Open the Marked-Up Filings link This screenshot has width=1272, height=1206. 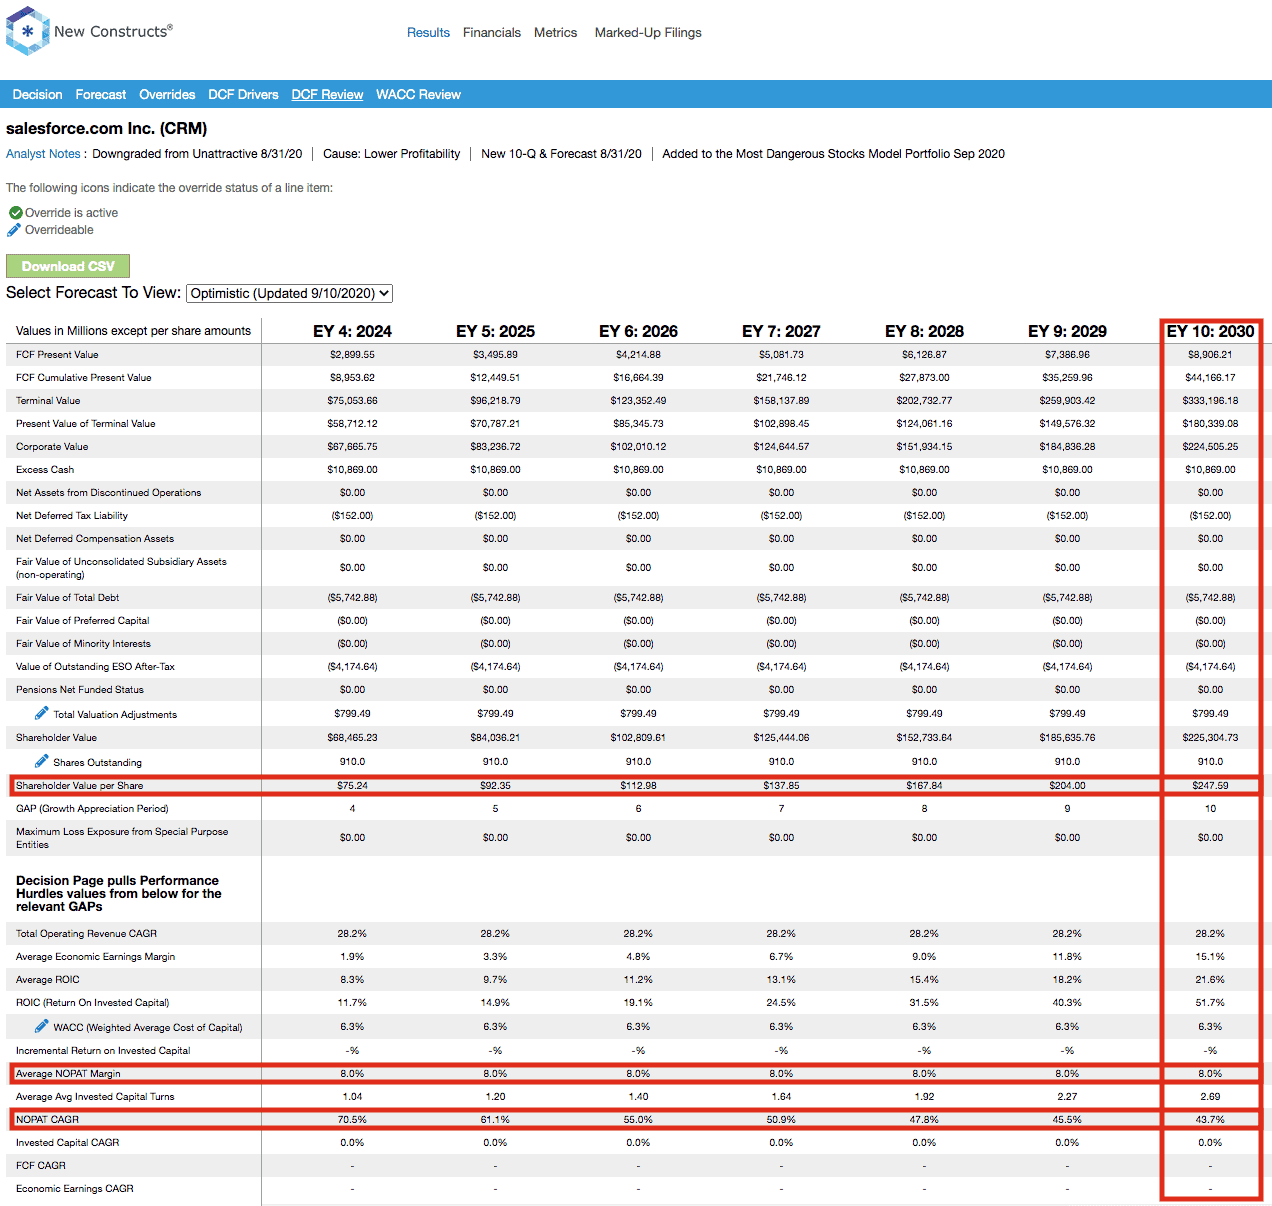coord(648,33)
